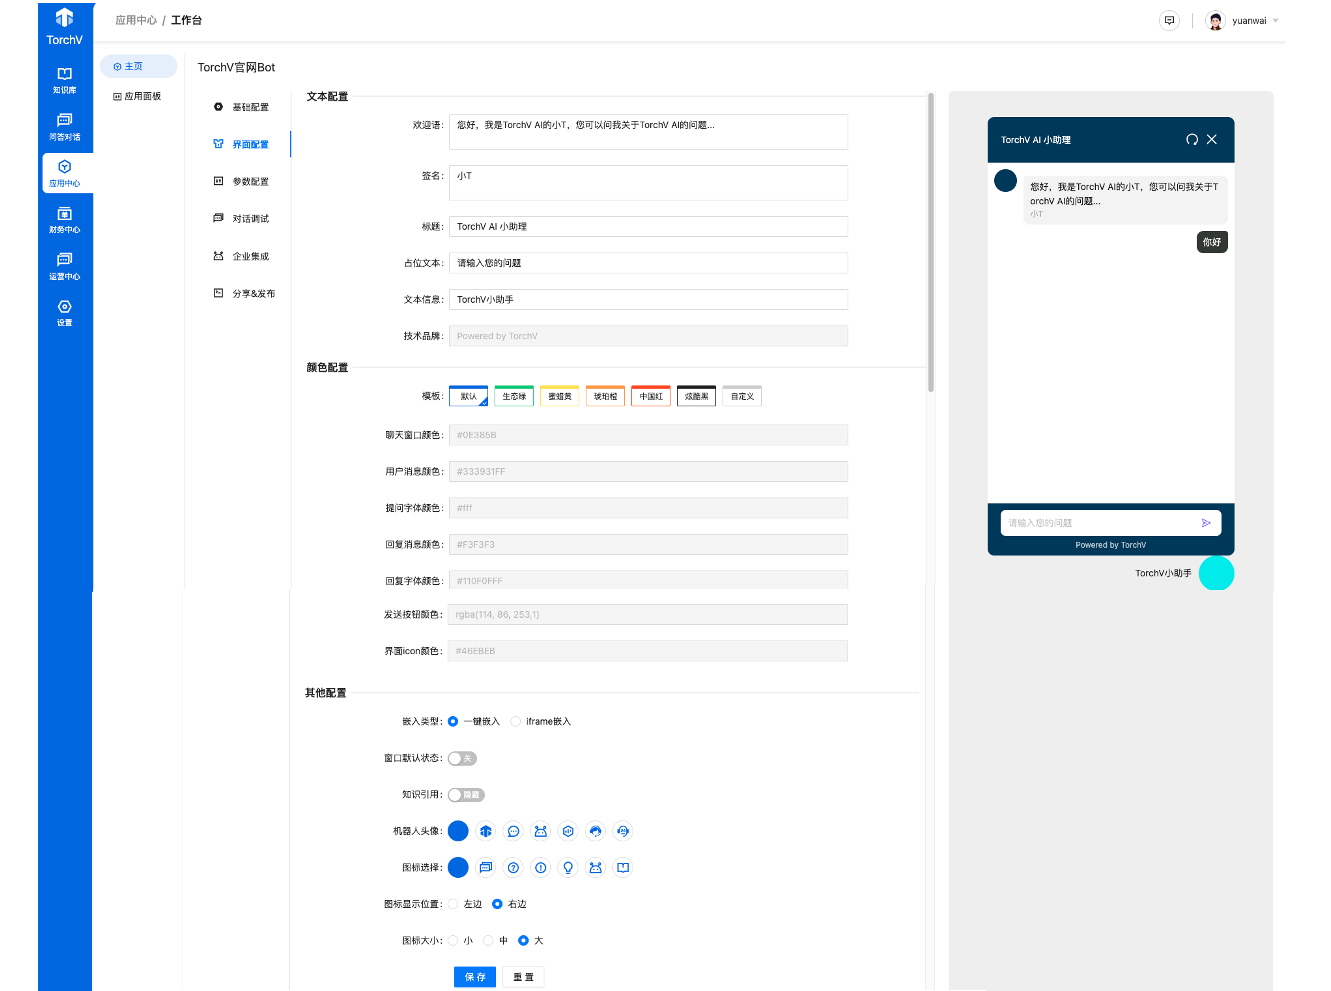
Task: Click the 重置 button
Action: (523, 977)
